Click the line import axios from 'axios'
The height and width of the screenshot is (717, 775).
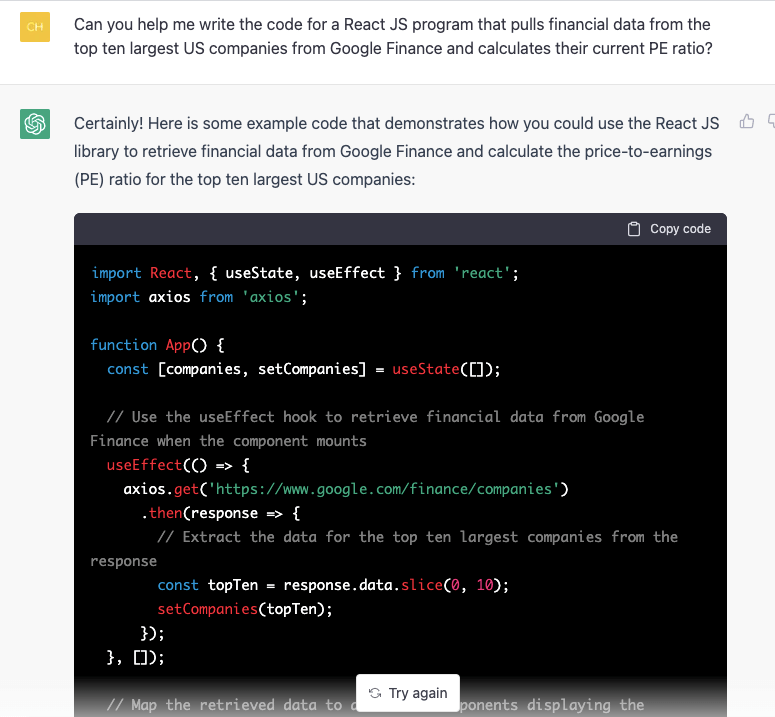(x=199, y=297)
